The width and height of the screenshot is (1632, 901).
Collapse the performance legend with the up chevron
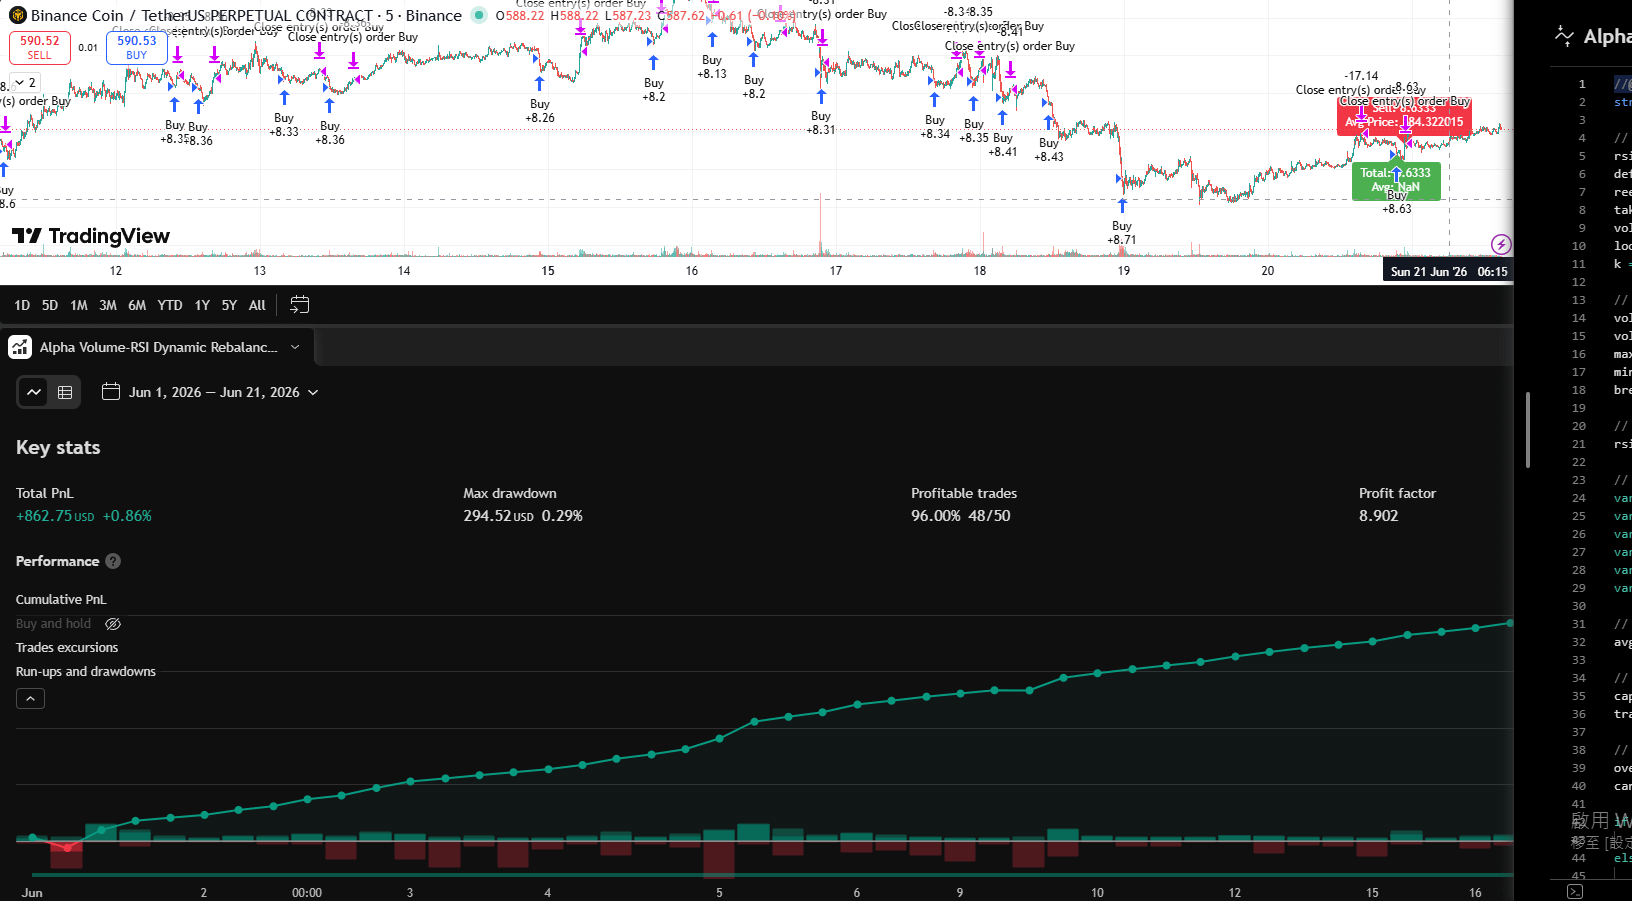30,698
